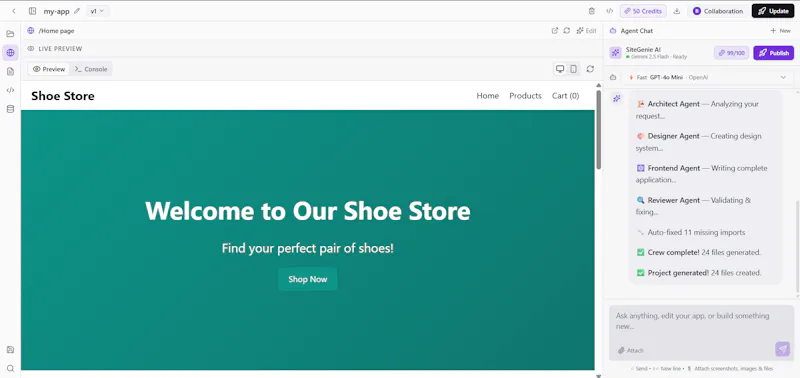The width and height of the screenshot is (800, 378).
Task: Rename my-app with the pencil icon
Action: coord(77,11)
